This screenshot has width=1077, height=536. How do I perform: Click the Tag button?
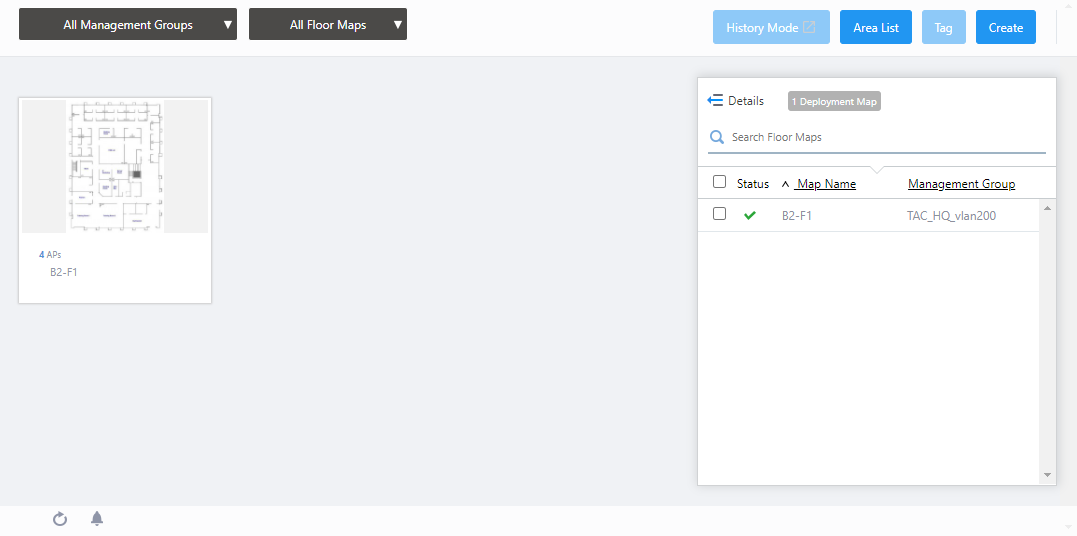pos(943,28)
